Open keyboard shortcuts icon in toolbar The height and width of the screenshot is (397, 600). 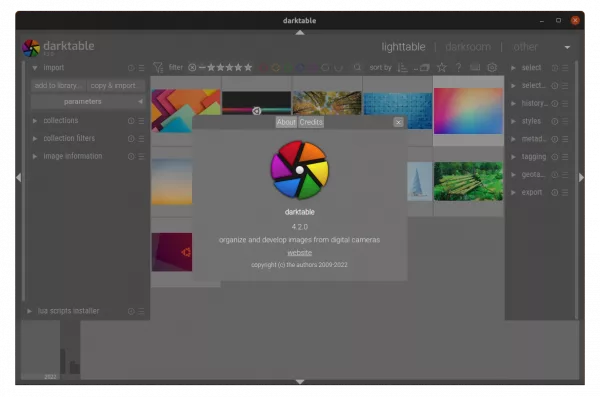click(x=475, y=68)
